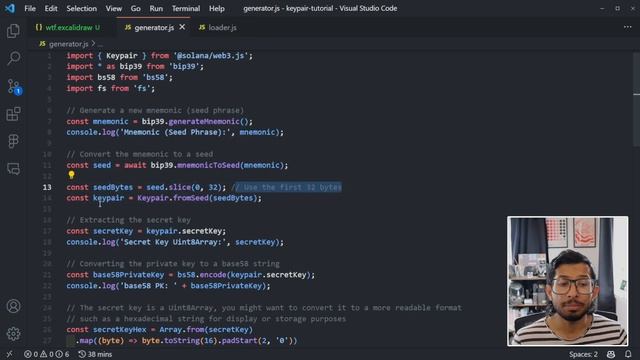The width and height of the screenshot is (640, 360).
Task: Click 'generateMnemonic' on line 7
Action: [x=204, y=122]
